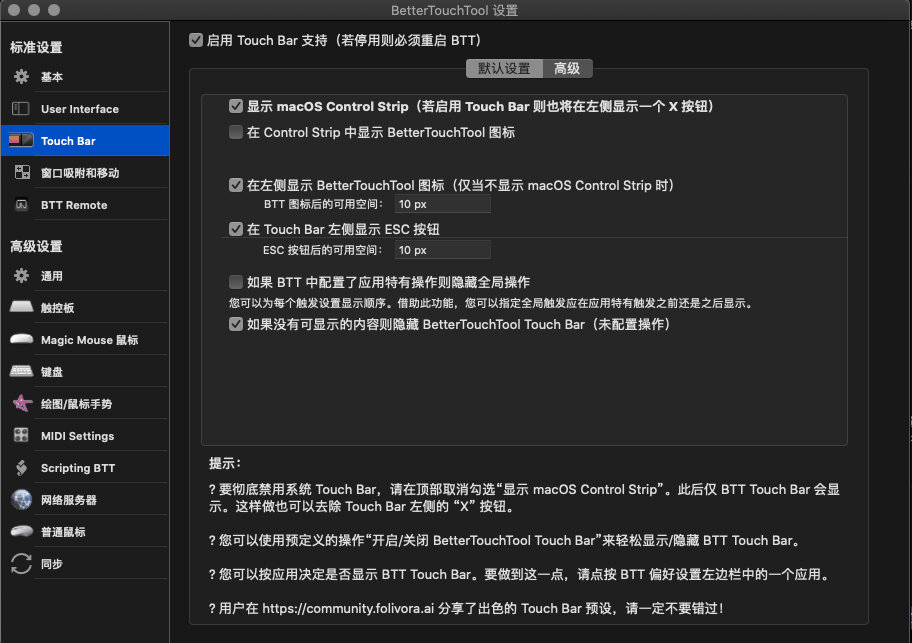Image resolution: width=912 pixels, height=643 pixels.
Task: Click the 基本 gear icon in sidebar
Action: point(21,77)
